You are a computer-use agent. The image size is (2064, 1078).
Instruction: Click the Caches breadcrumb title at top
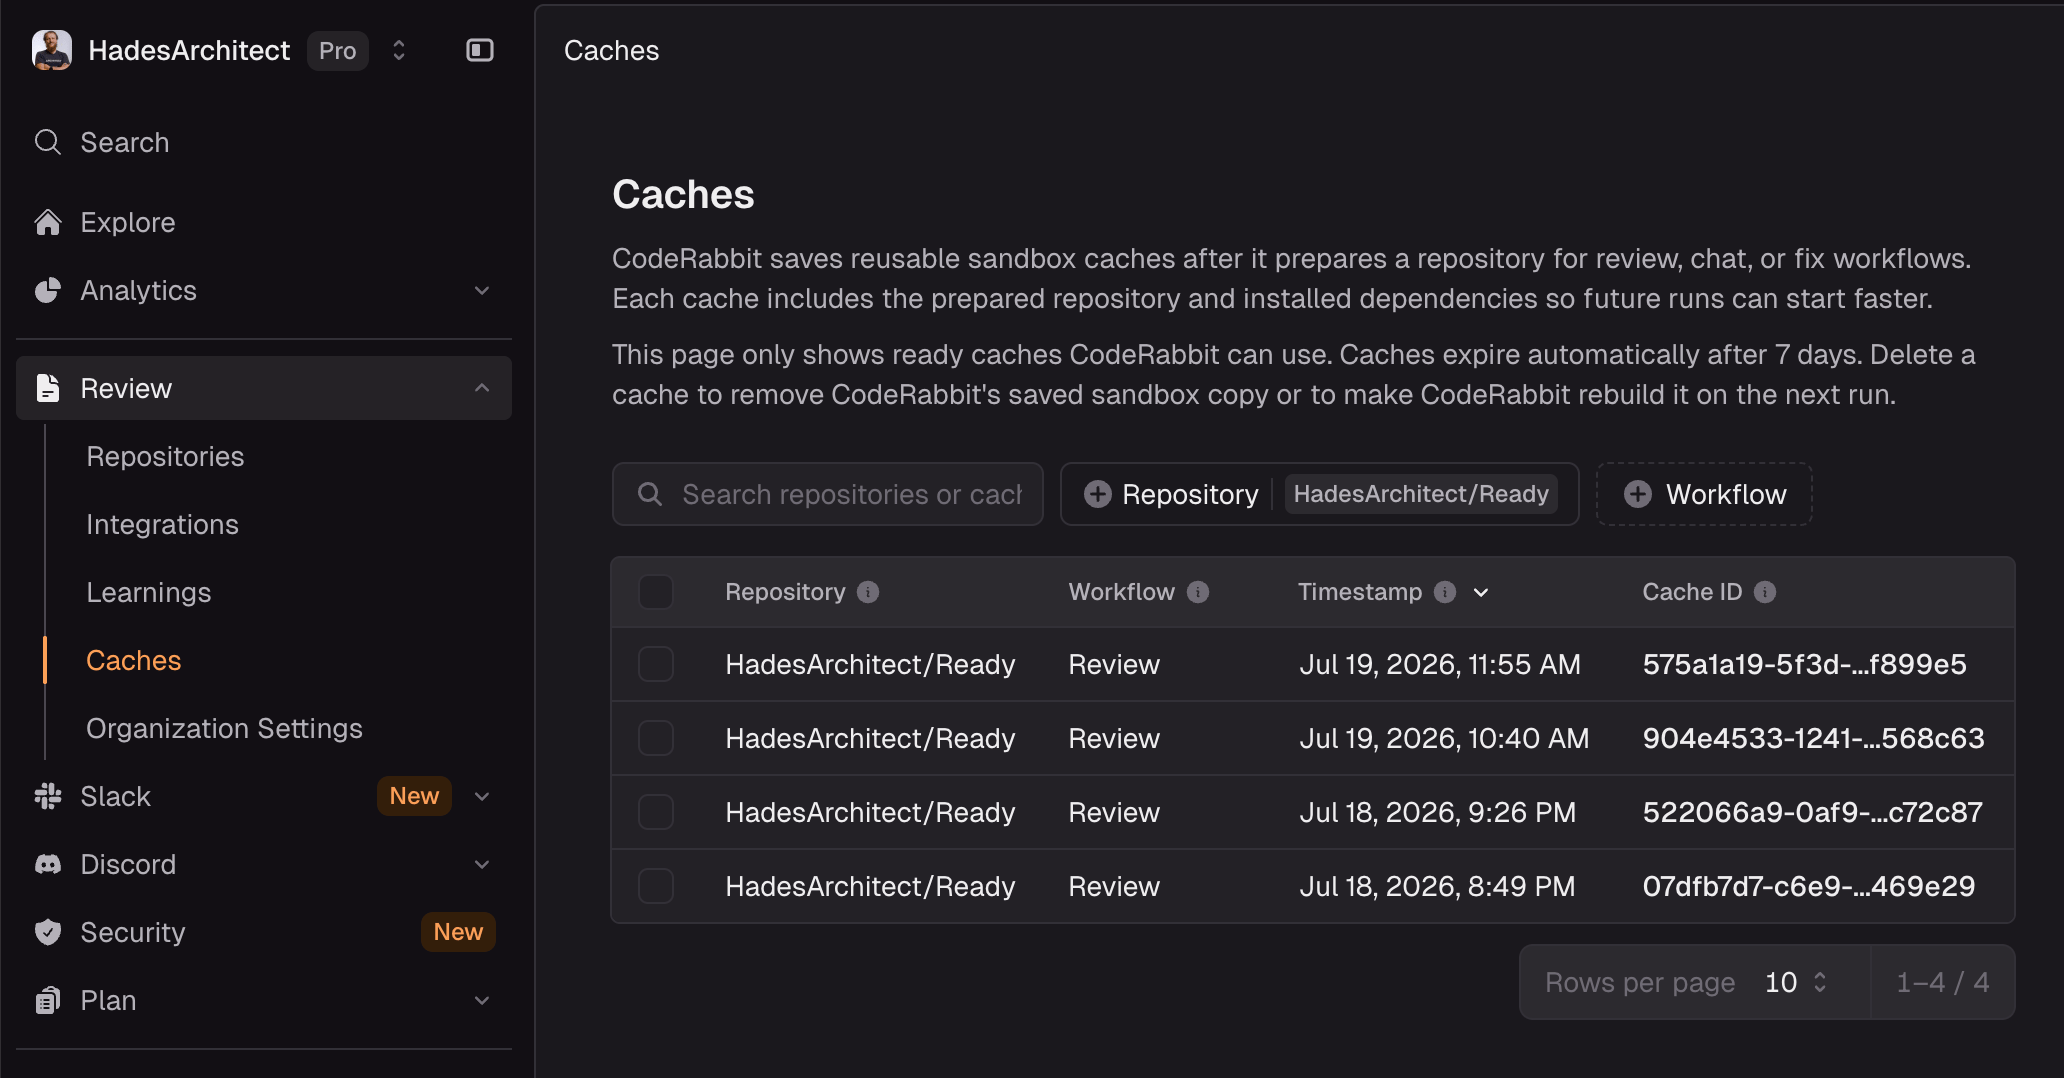(611, 50)
